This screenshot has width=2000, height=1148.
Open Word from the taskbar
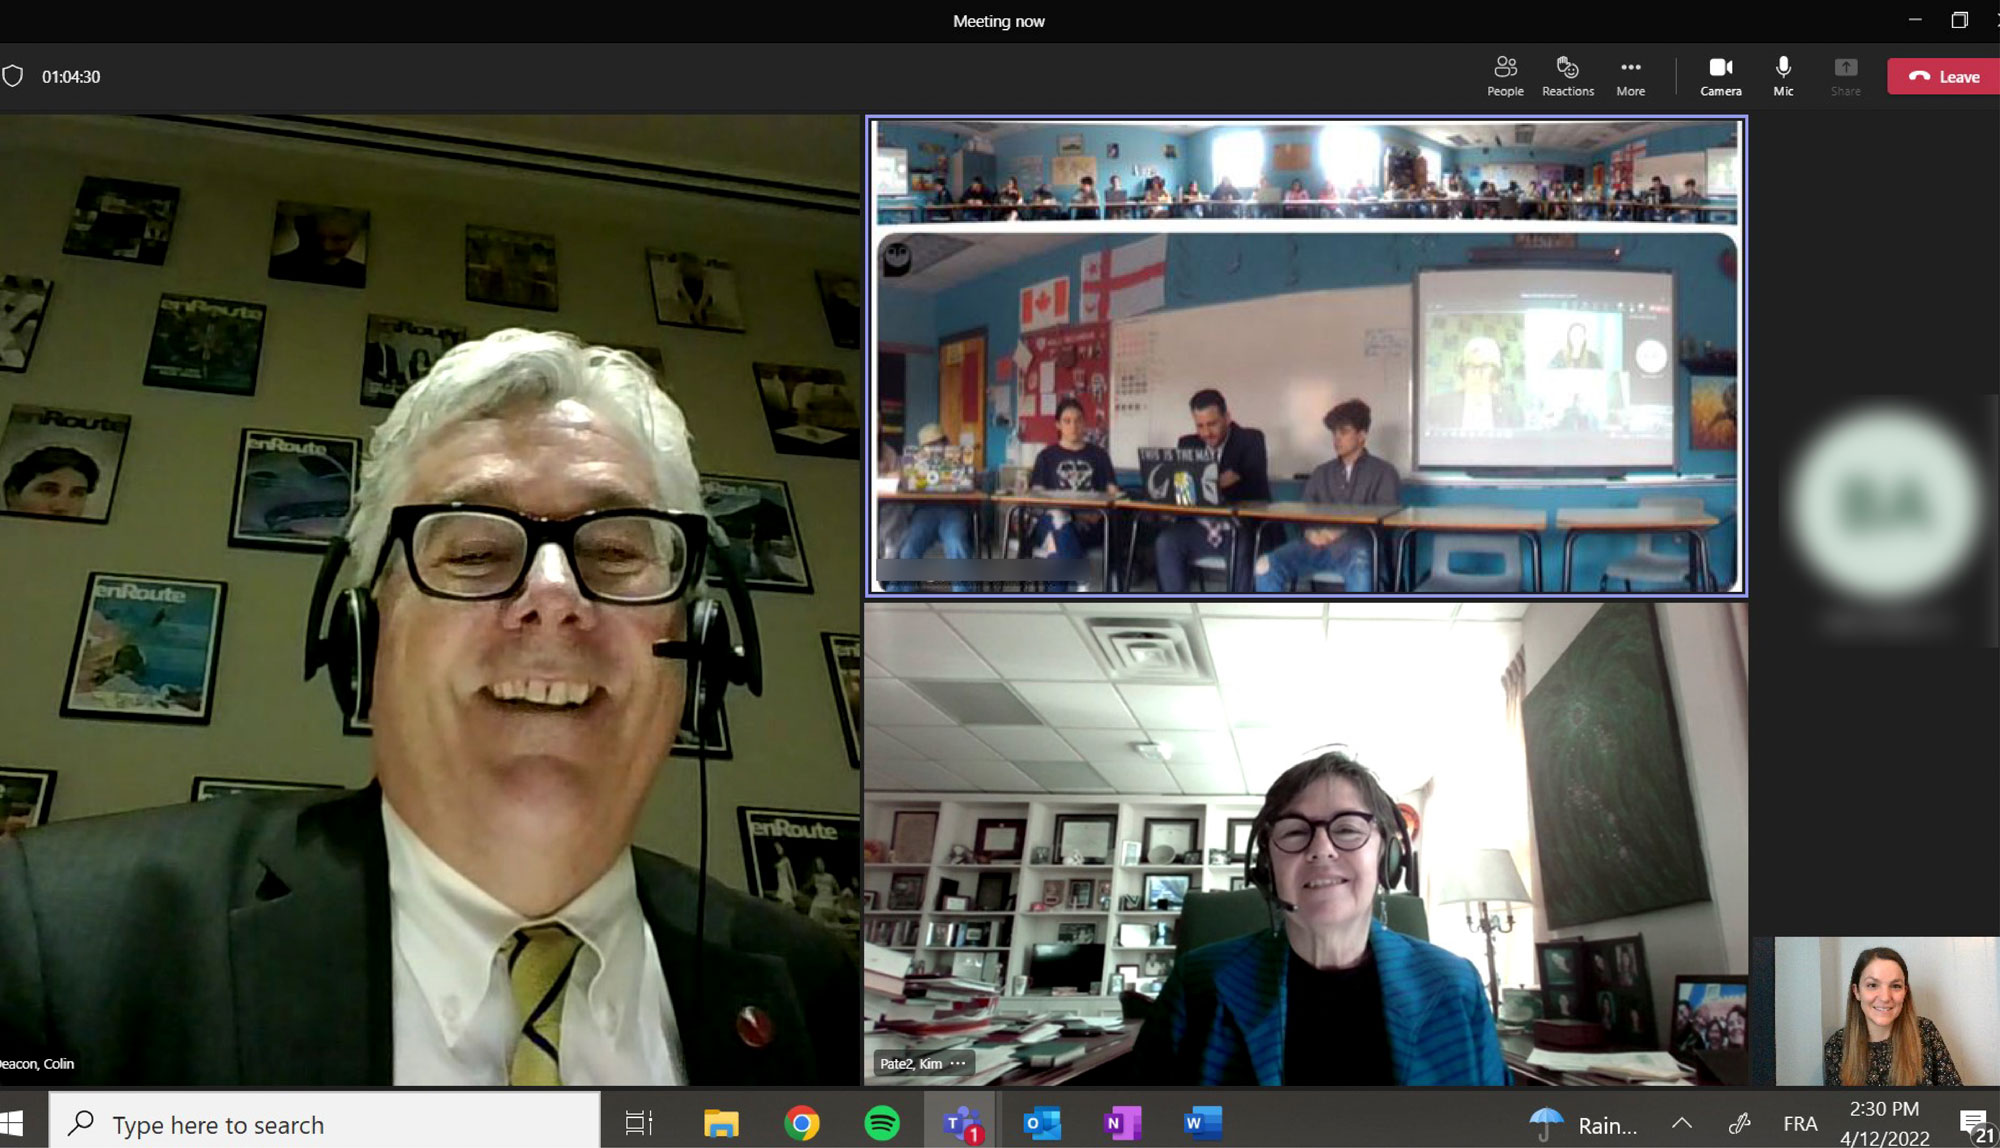1202,1123
